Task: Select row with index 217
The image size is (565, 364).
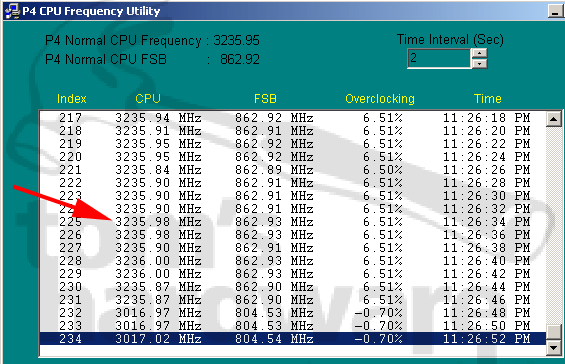Action: [x=293, y=118]
